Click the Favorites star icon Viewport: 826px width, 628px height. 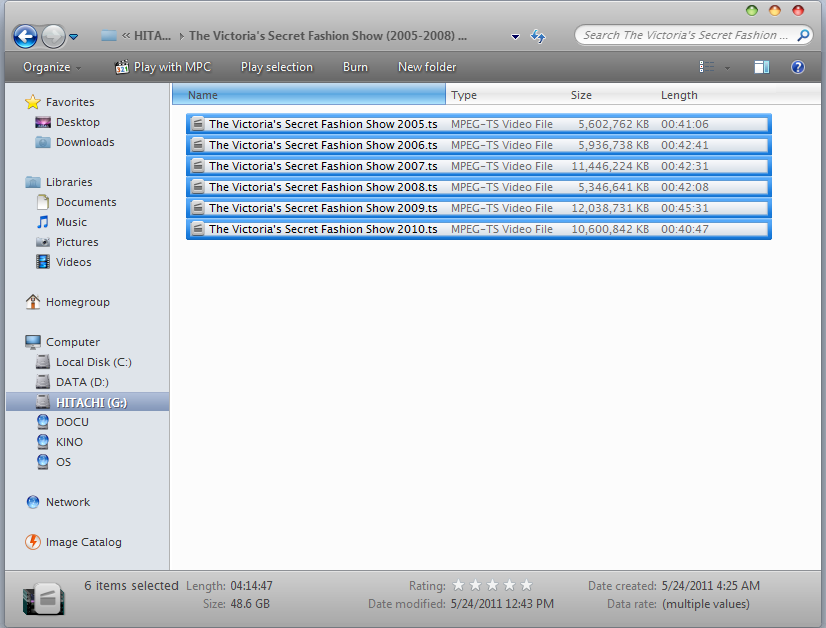click(33, 102)
